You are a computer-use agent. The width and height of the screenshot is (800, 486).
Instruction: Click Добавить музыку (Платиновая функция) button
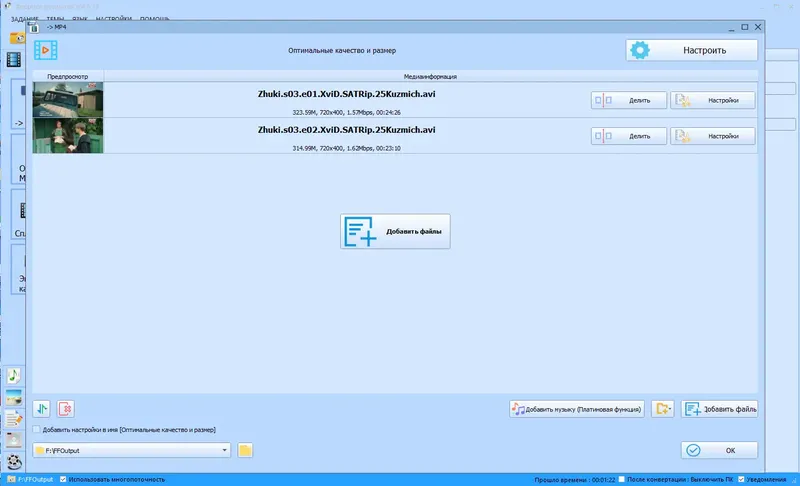tap(577, 409)
